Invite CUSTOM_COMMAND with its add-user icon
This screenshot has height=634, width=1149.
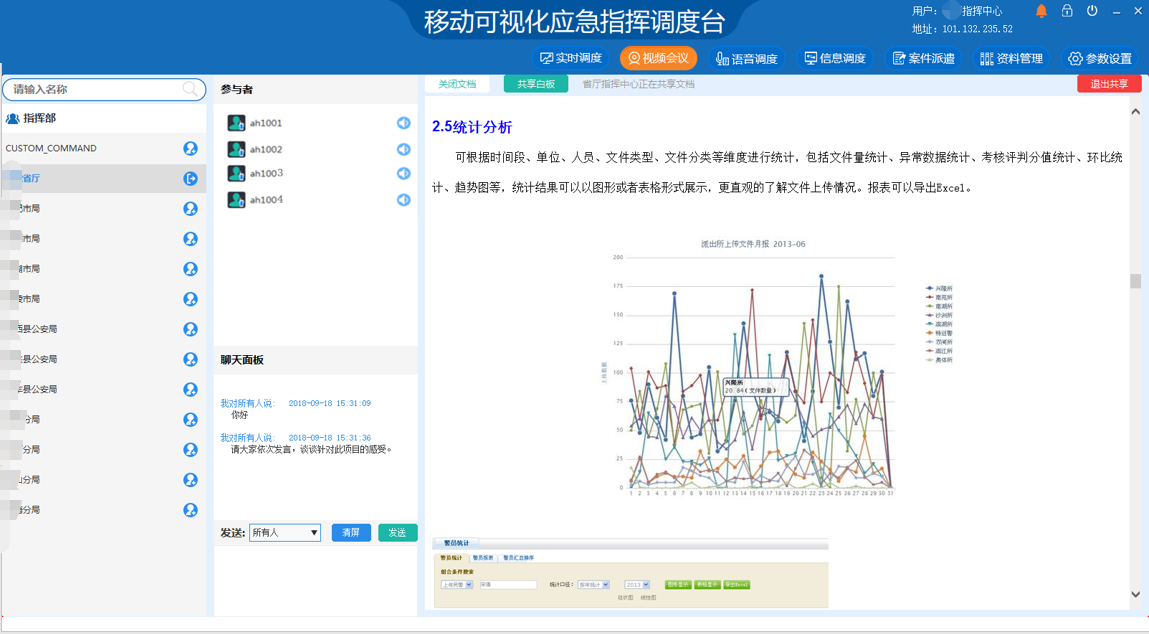tap(190, 149)
